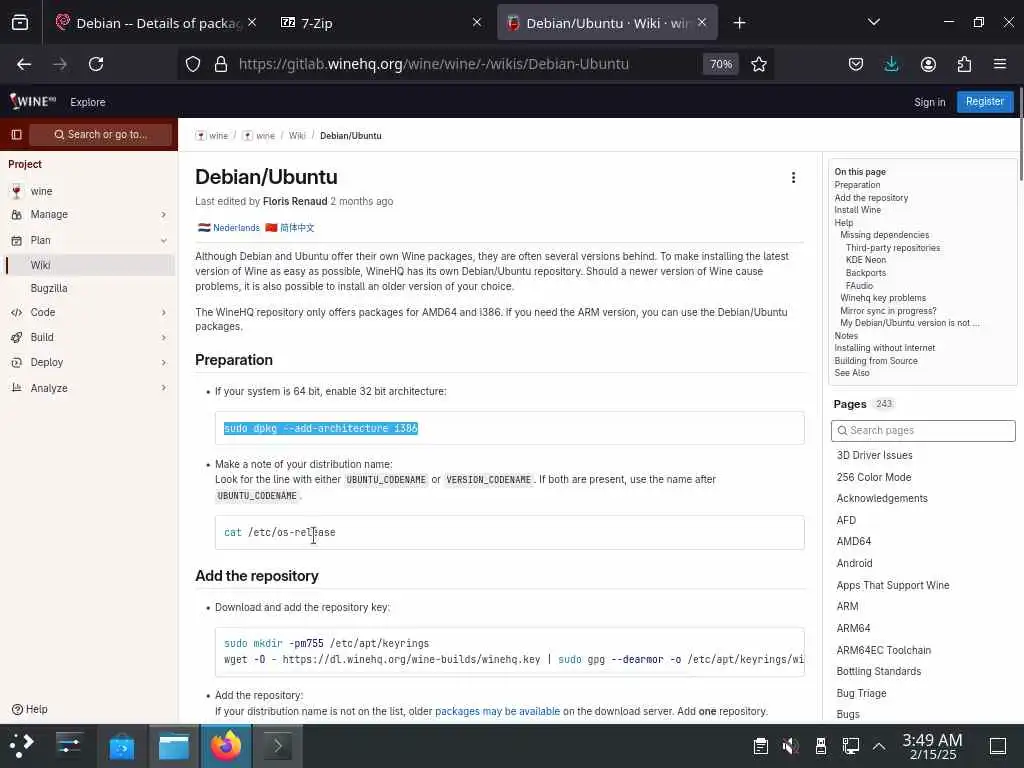Open Firefox application hamburger menu
Viewport: 1024px width, 768px height.
point(1000,64)
